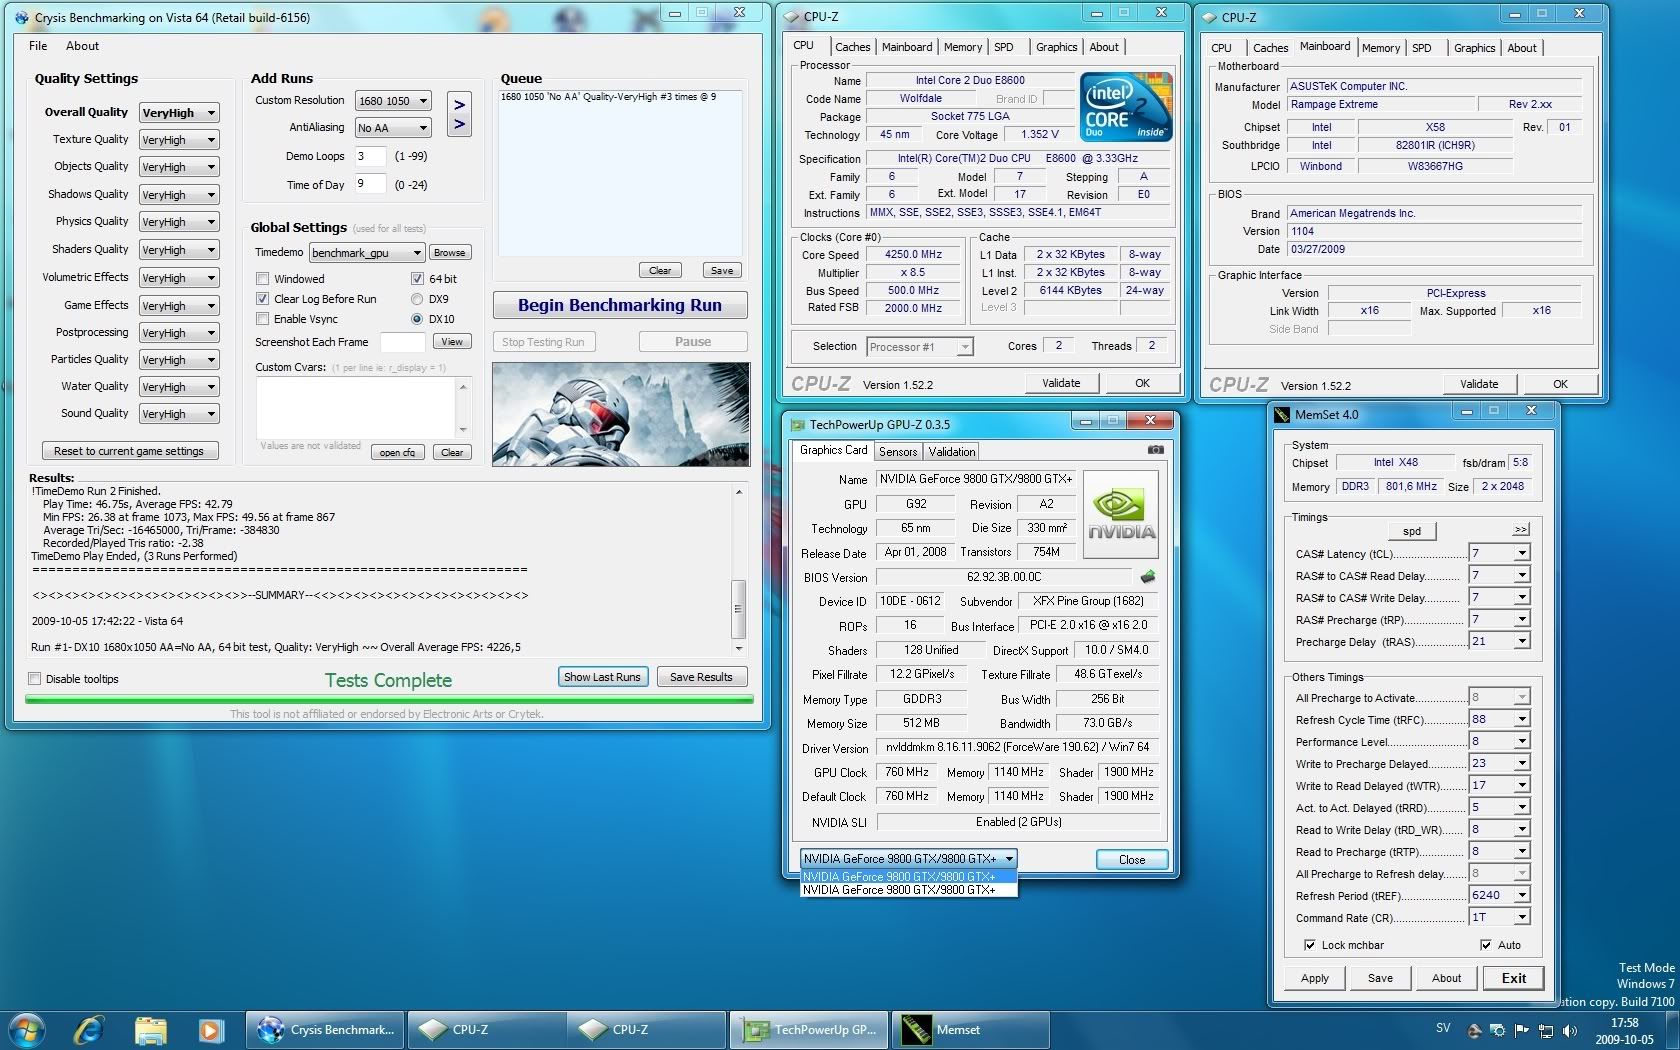Toggle Clear Log Before Run checkbox
1680x1050 pixels.
click(x=262, y=299)
